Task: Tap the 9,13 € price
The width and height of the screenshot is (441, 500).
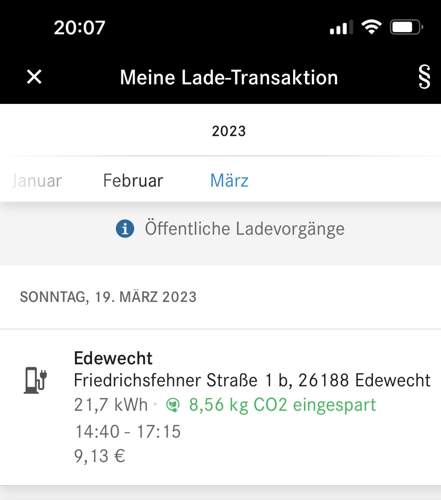Action: (x=99, y=456)
